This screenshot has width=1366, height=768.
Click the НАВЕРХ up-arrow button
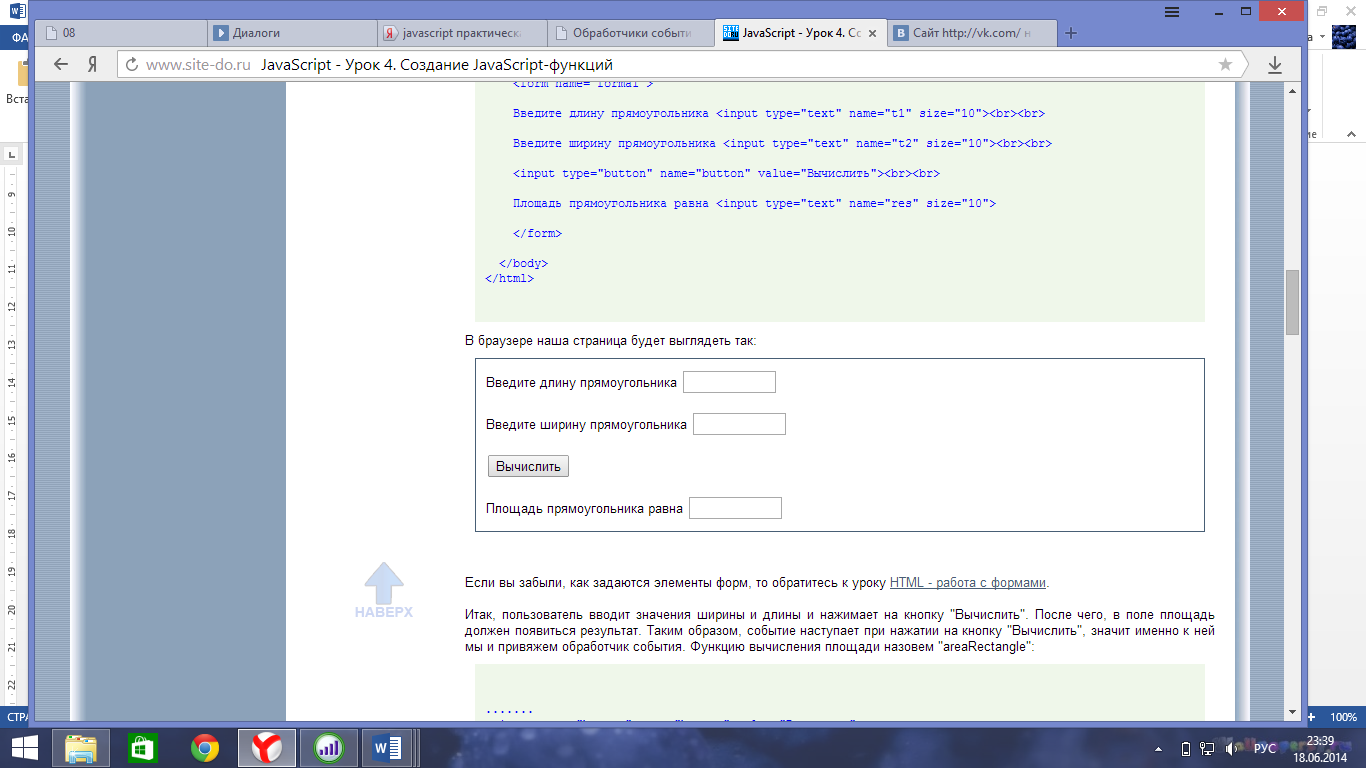tap(383, 590)
